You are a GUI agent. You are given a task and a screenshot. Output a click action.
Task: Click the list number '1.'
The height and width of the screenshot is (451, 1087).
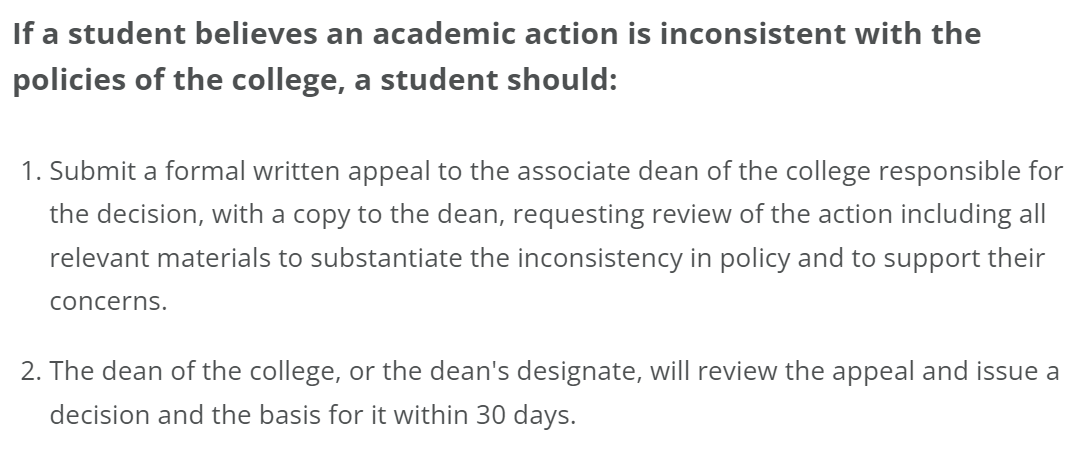point(32,170)
